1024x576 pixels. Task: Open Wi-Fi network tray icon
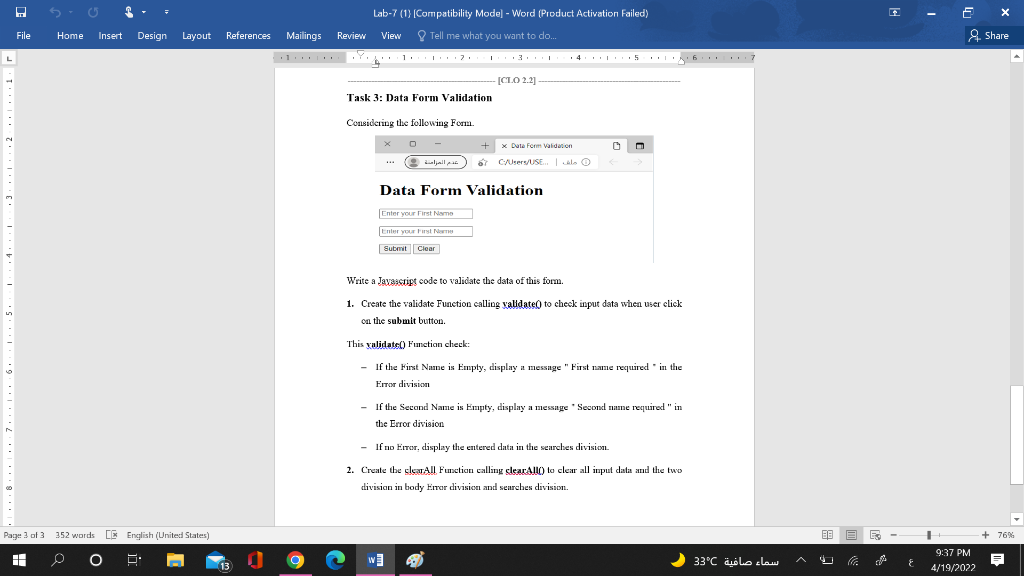pos(853,560)
